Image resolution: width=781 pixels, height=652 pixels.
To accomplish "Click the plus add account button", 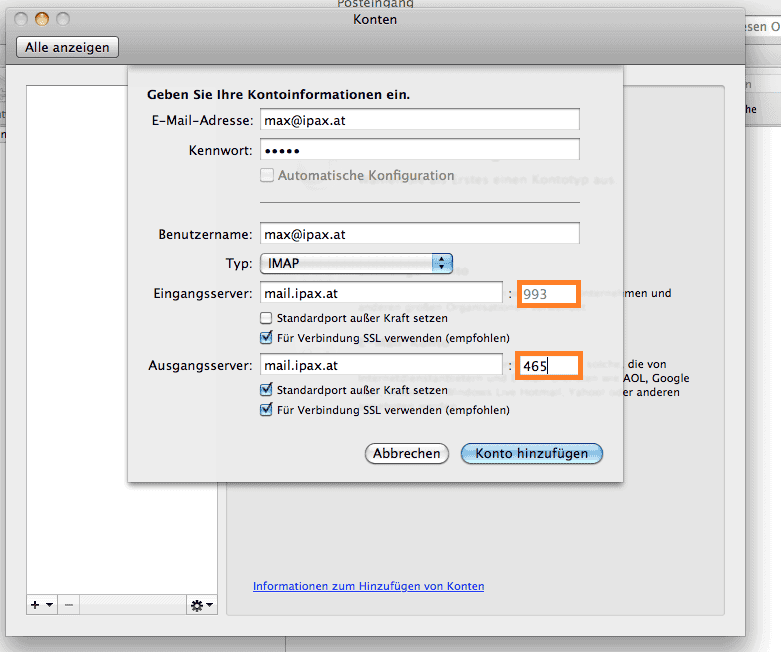I will click(40, 605).
